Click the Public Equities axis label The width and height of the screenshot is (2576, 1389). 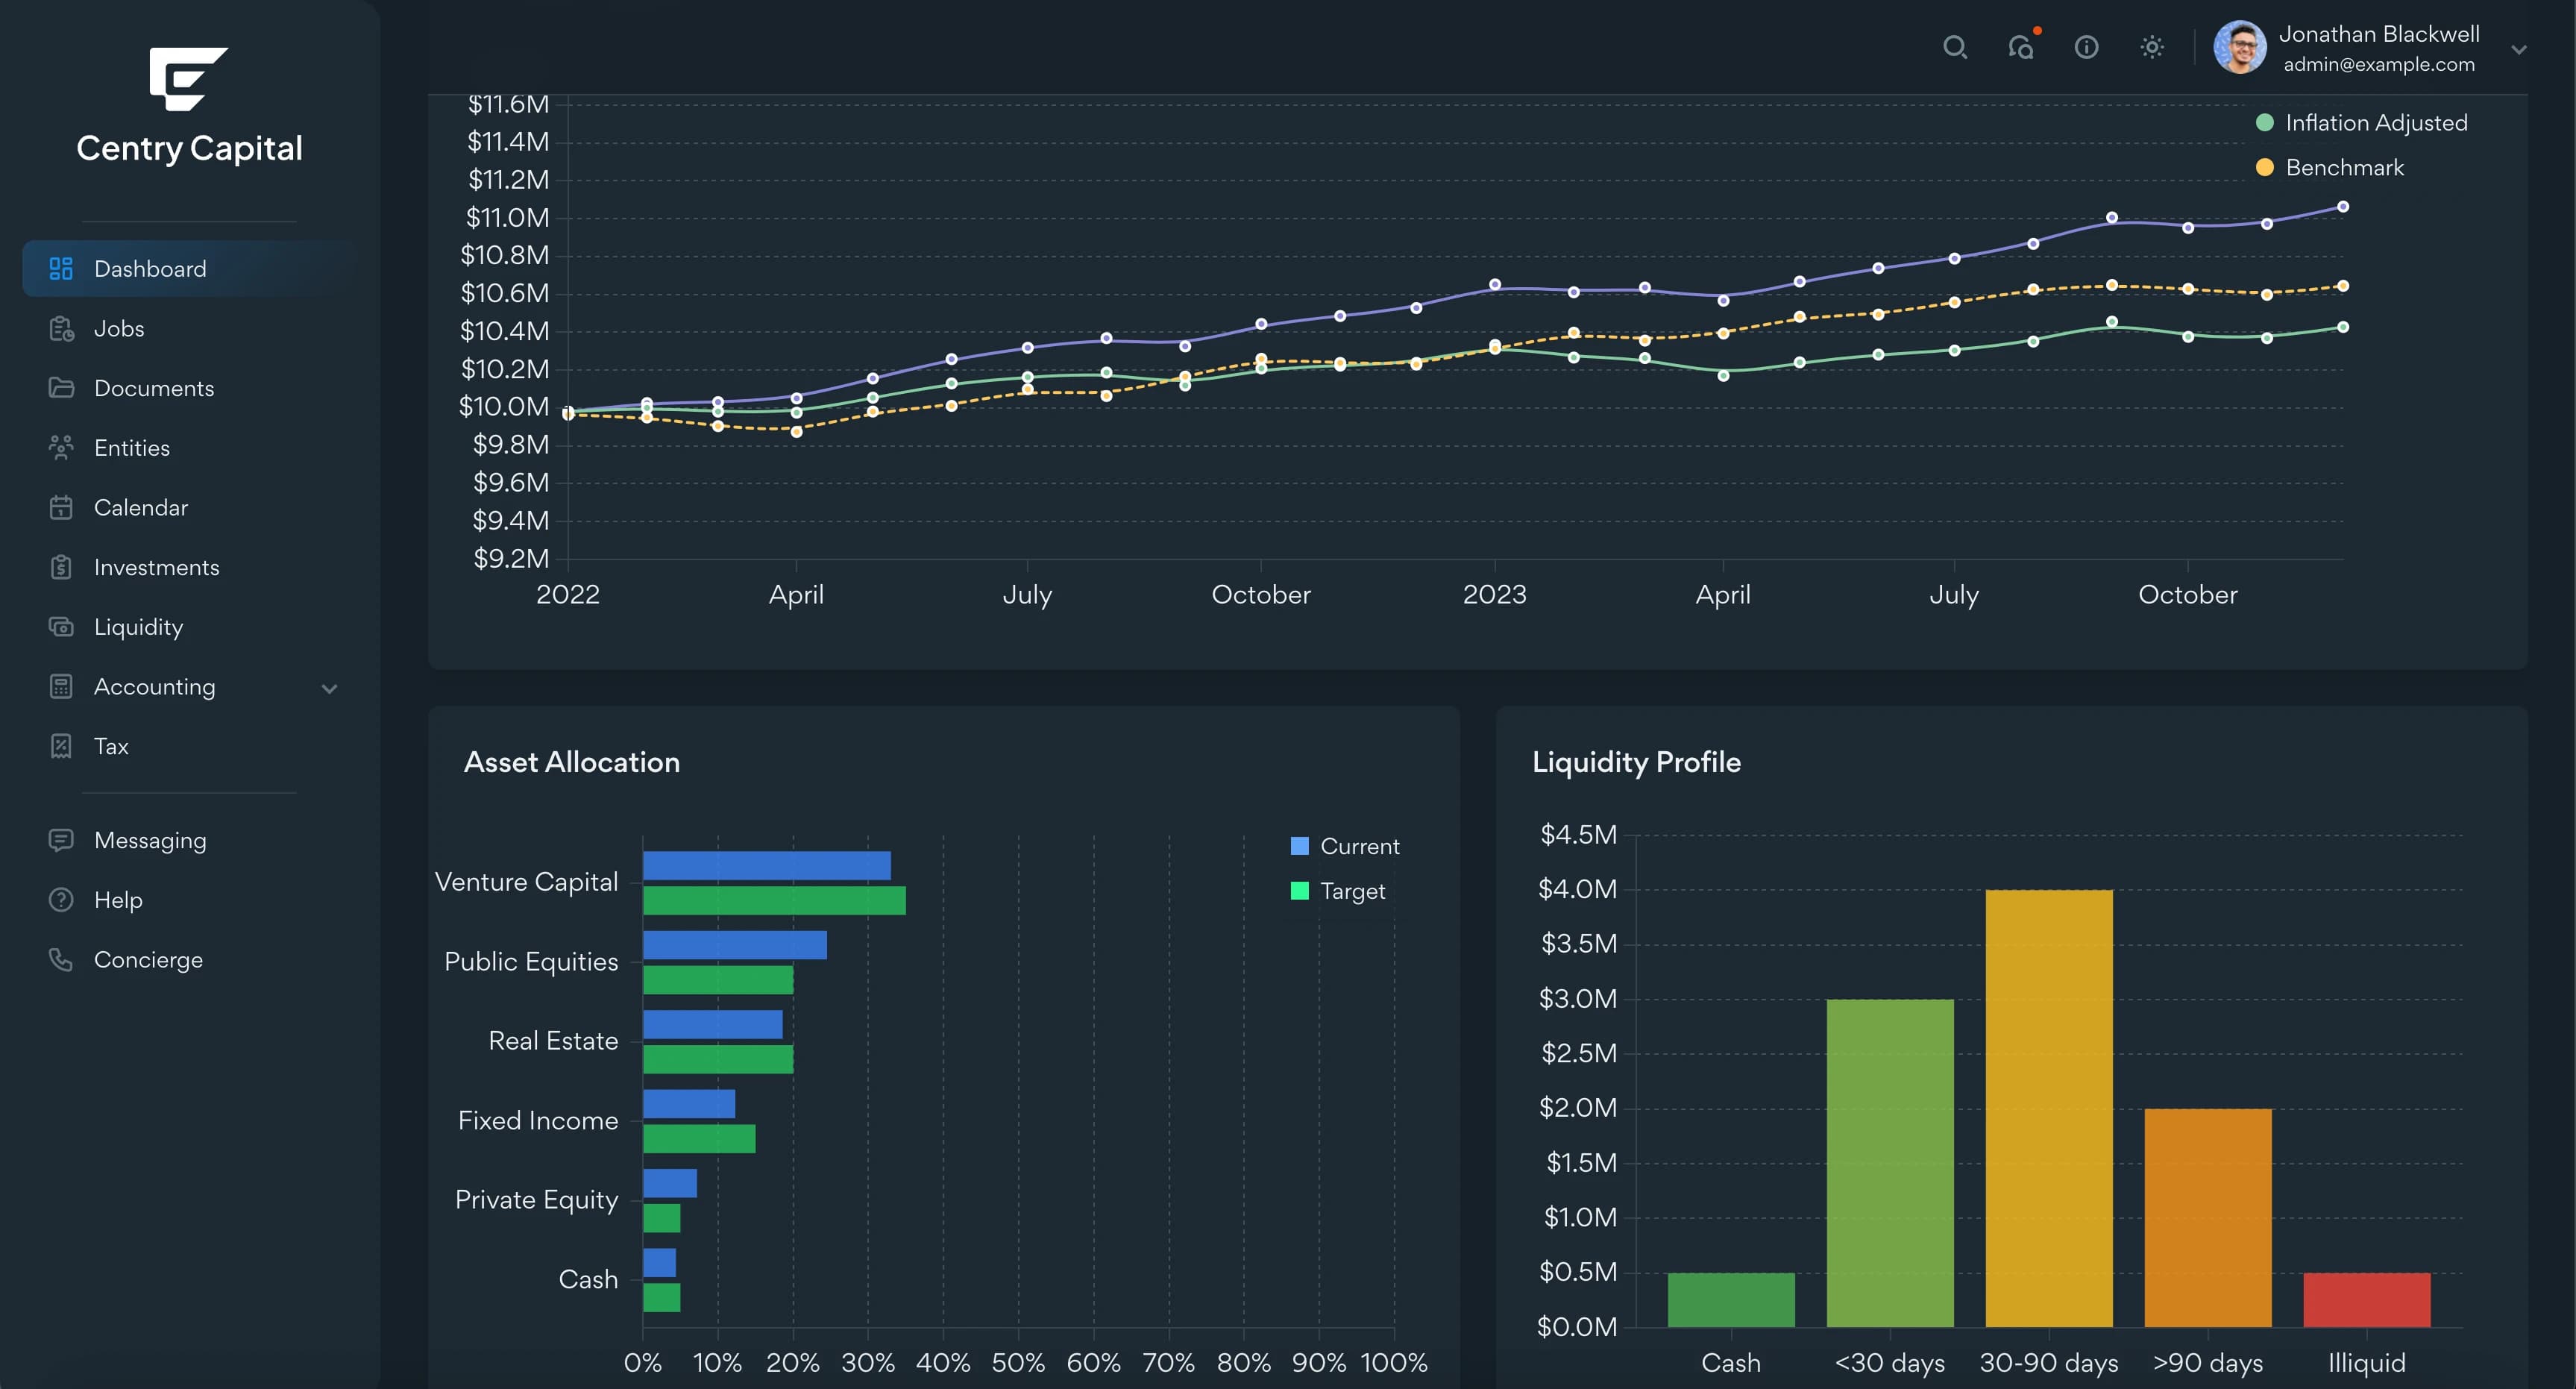point(531,962)
